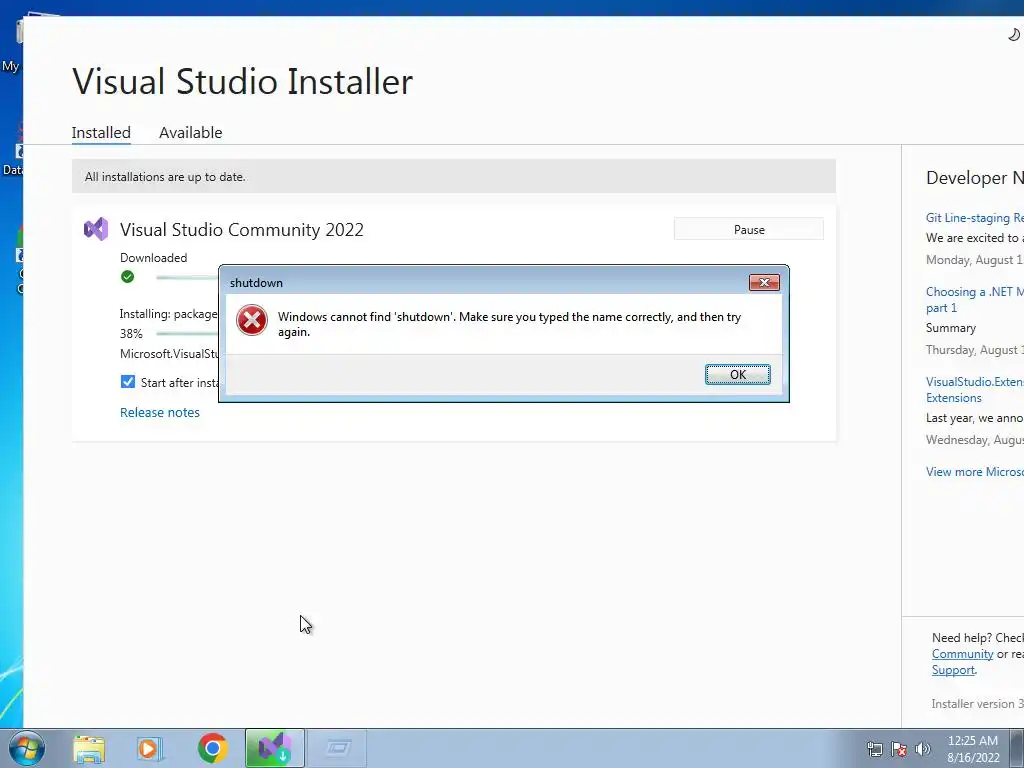
Task: Open the Community help link
Action: point(962,654)
